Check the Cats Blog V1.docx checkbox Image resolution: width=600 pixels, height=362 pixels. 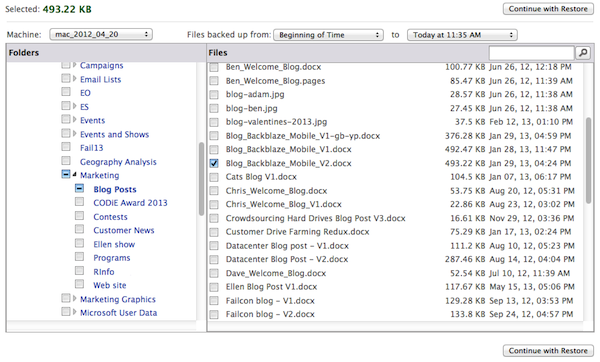214,177
